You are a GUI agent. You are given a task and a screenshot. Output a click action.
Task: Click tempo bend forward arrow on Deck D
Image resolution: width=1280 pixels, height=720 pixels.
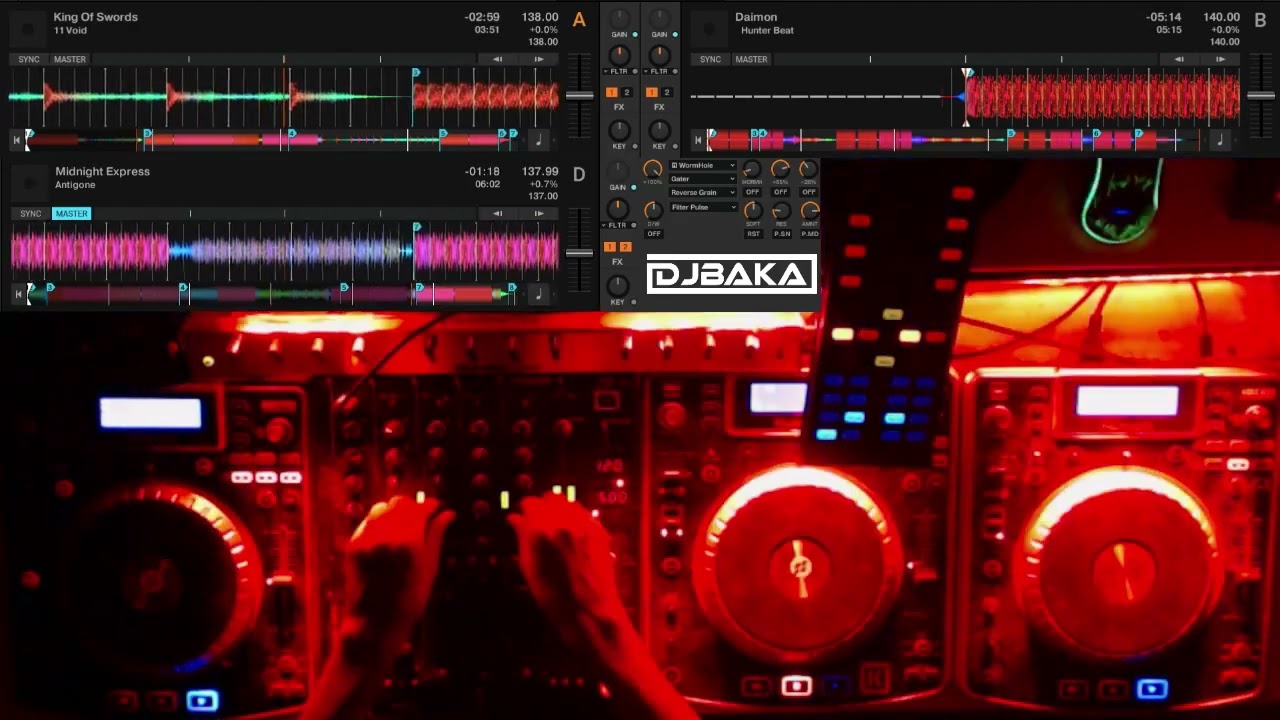coord(538,213)
